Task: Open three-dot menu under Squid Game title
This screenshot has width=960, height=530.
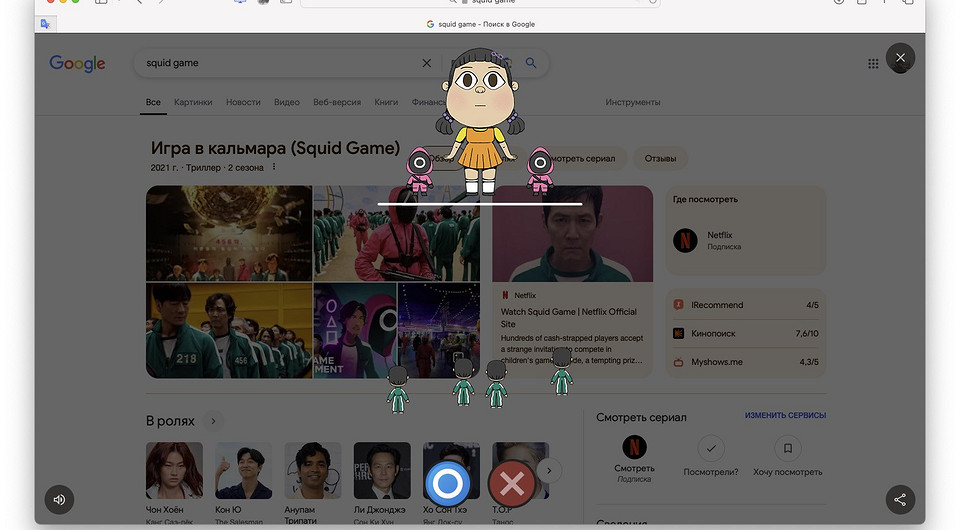Action: (x=274, y=167)
